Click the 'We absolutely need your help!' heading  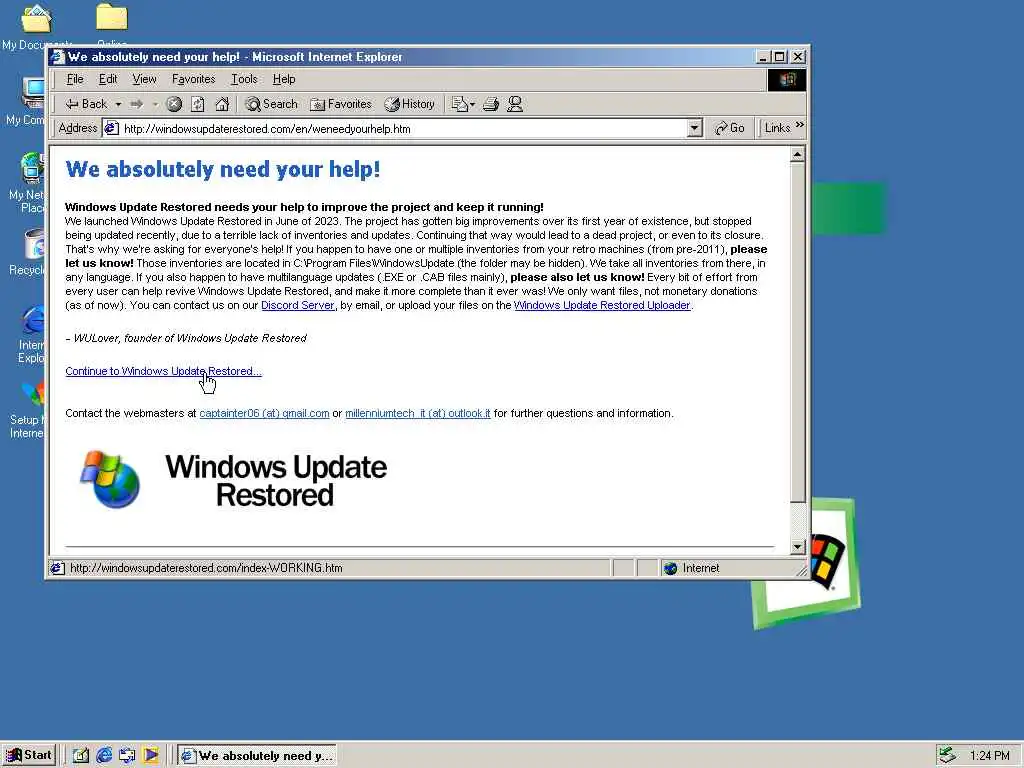[x=223, y=169]
